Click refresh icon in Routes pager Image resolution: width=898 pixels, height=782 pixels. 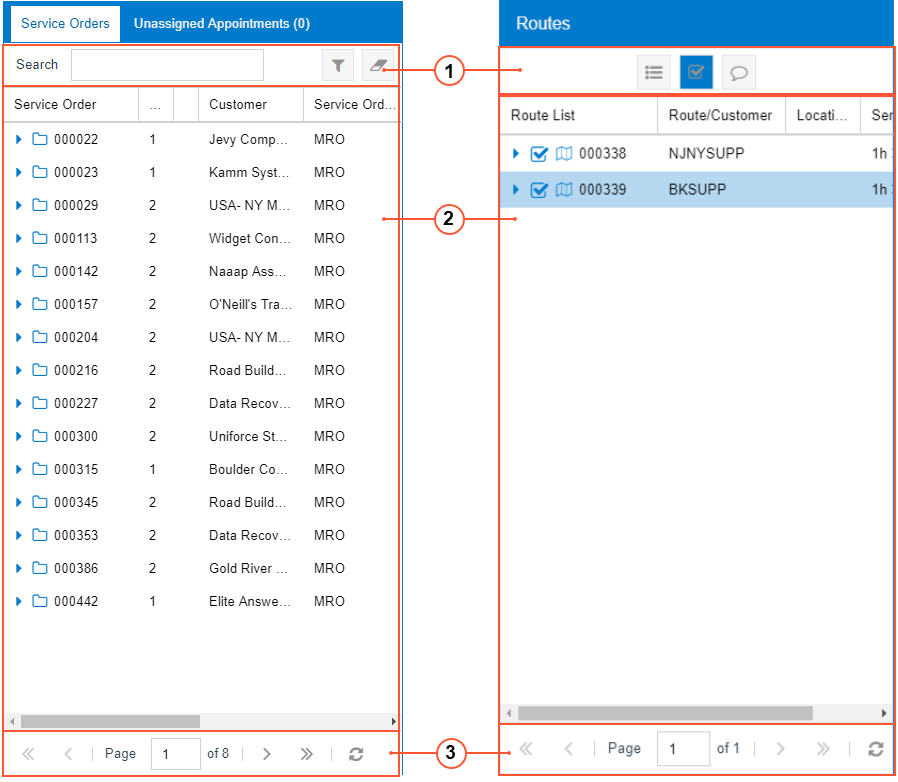(875, 749)
